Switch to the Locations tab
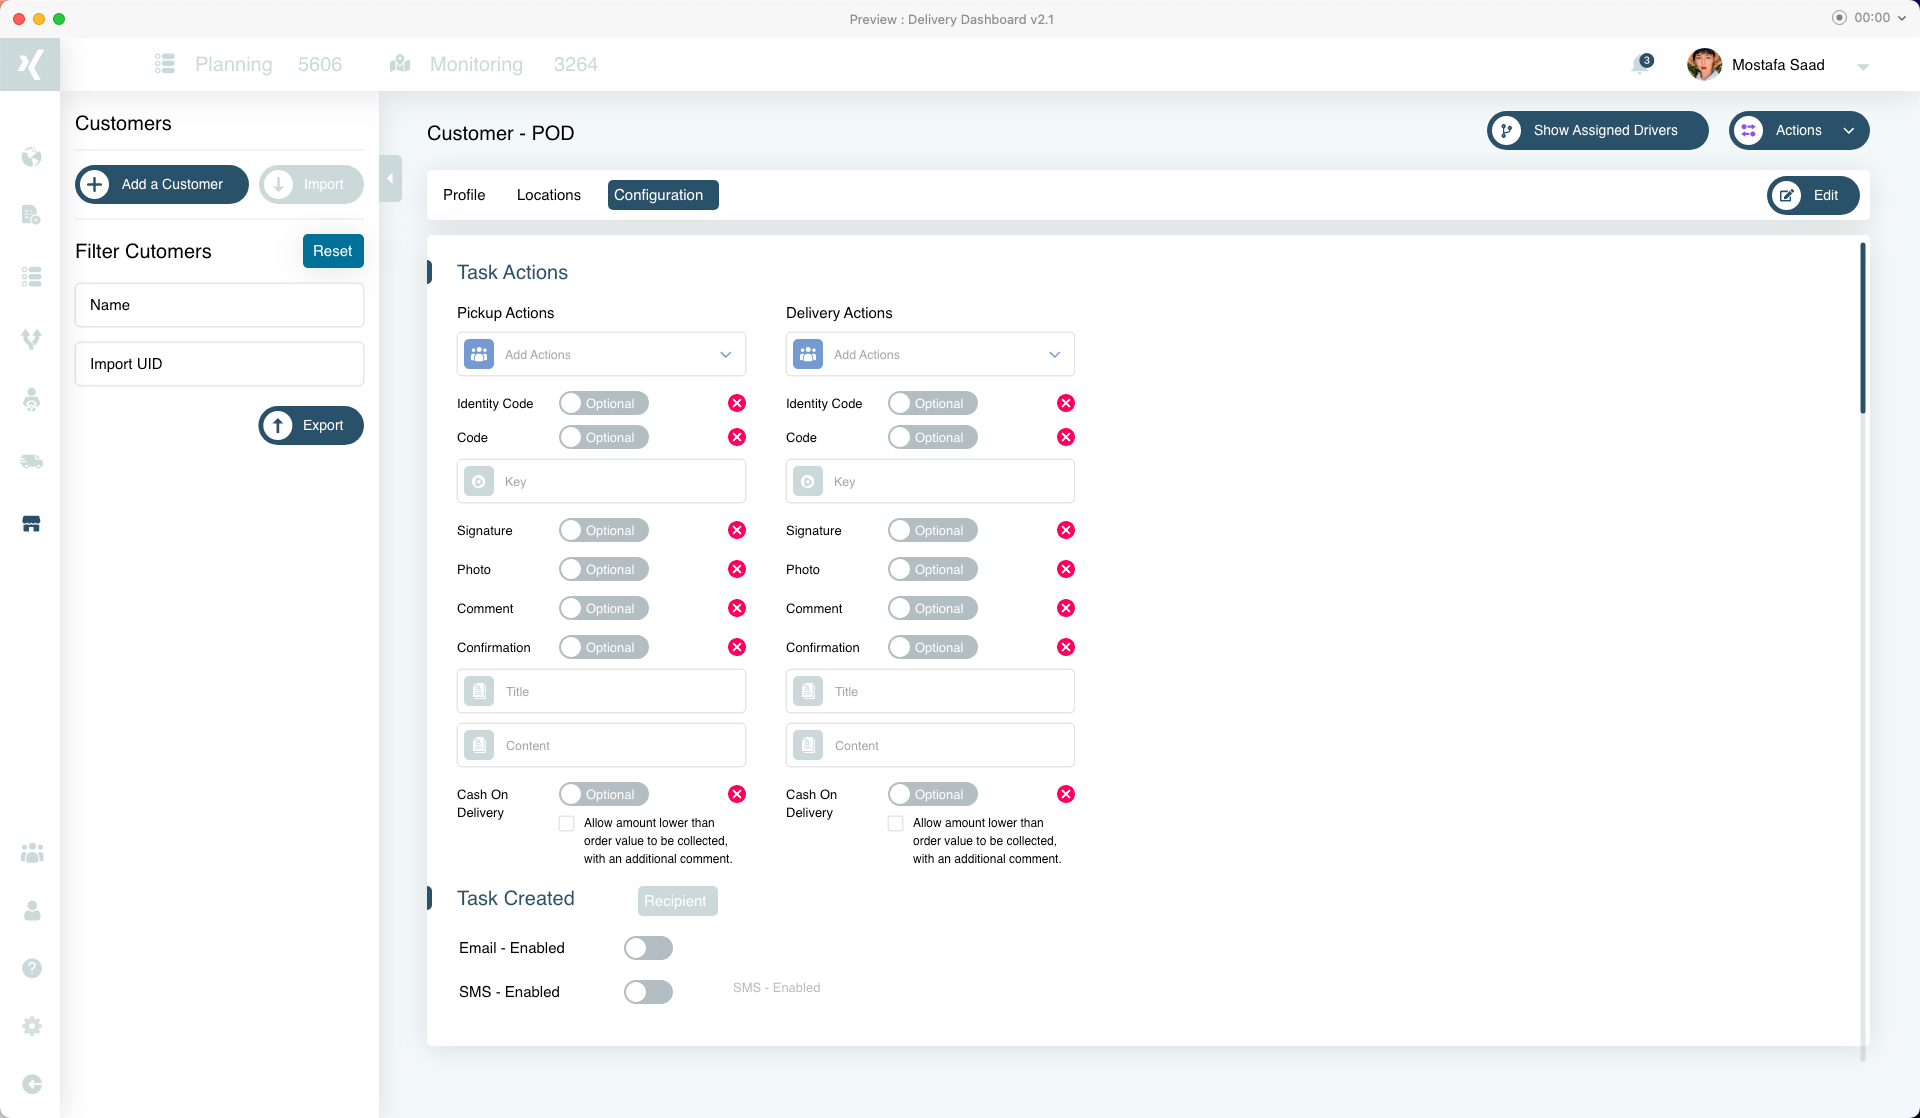Viewport: 1920px width, 1118px height. [x=548, y=195]
